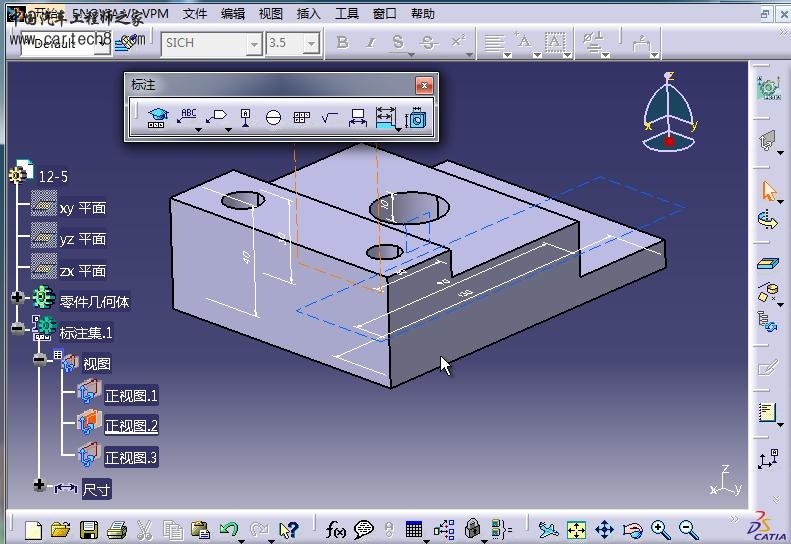This screenshot has height=544, width=791.
Task: Toggle strikethrough text formatting
Action: [428, 42]
